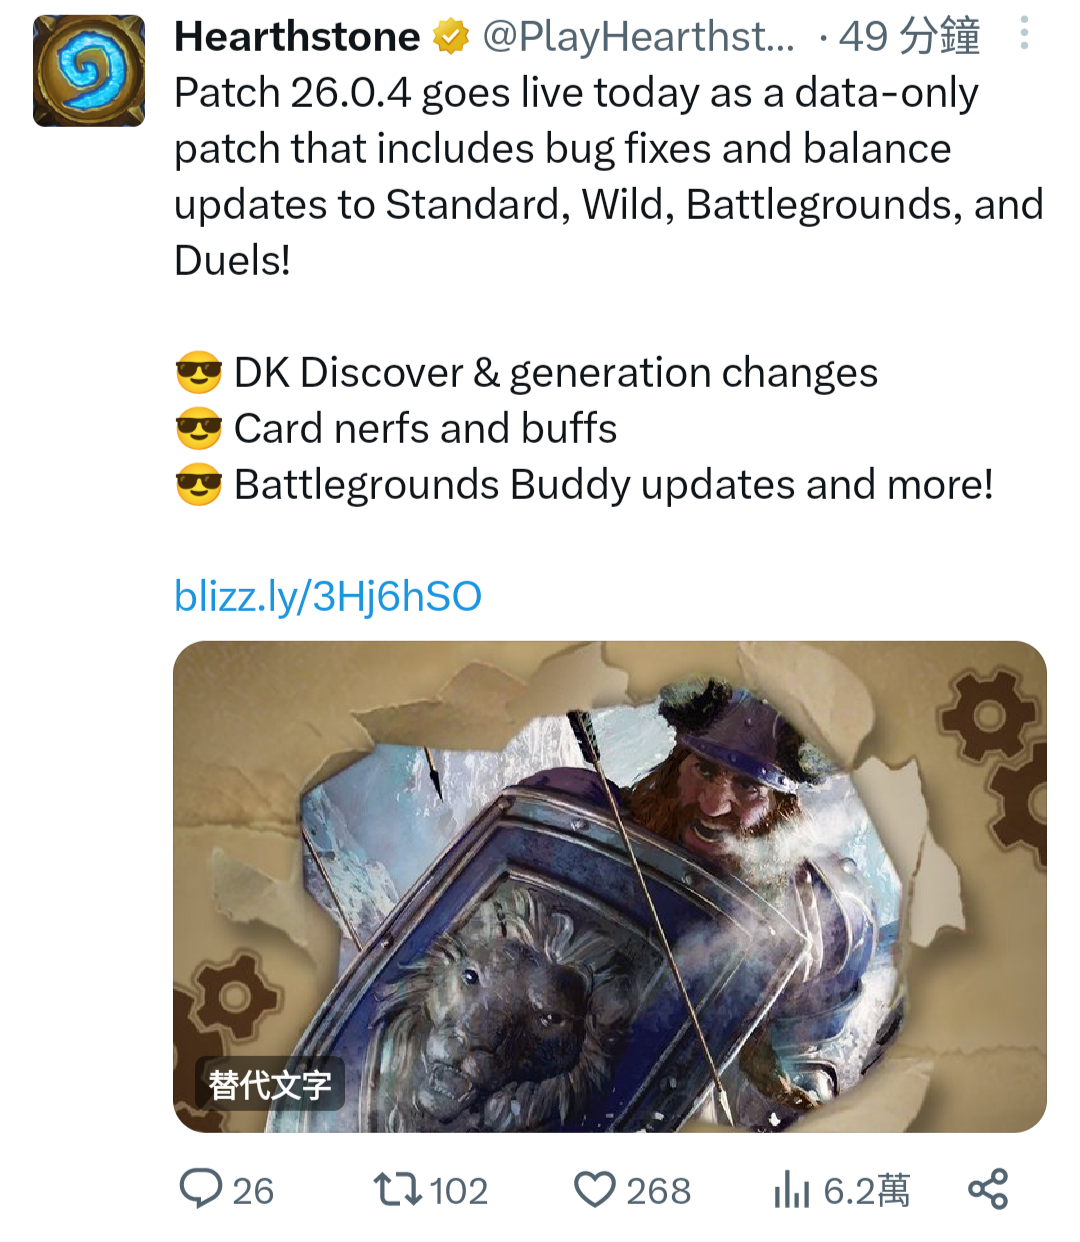
Task: Show the 替代文字 alt text
Action: point(270,1084)
